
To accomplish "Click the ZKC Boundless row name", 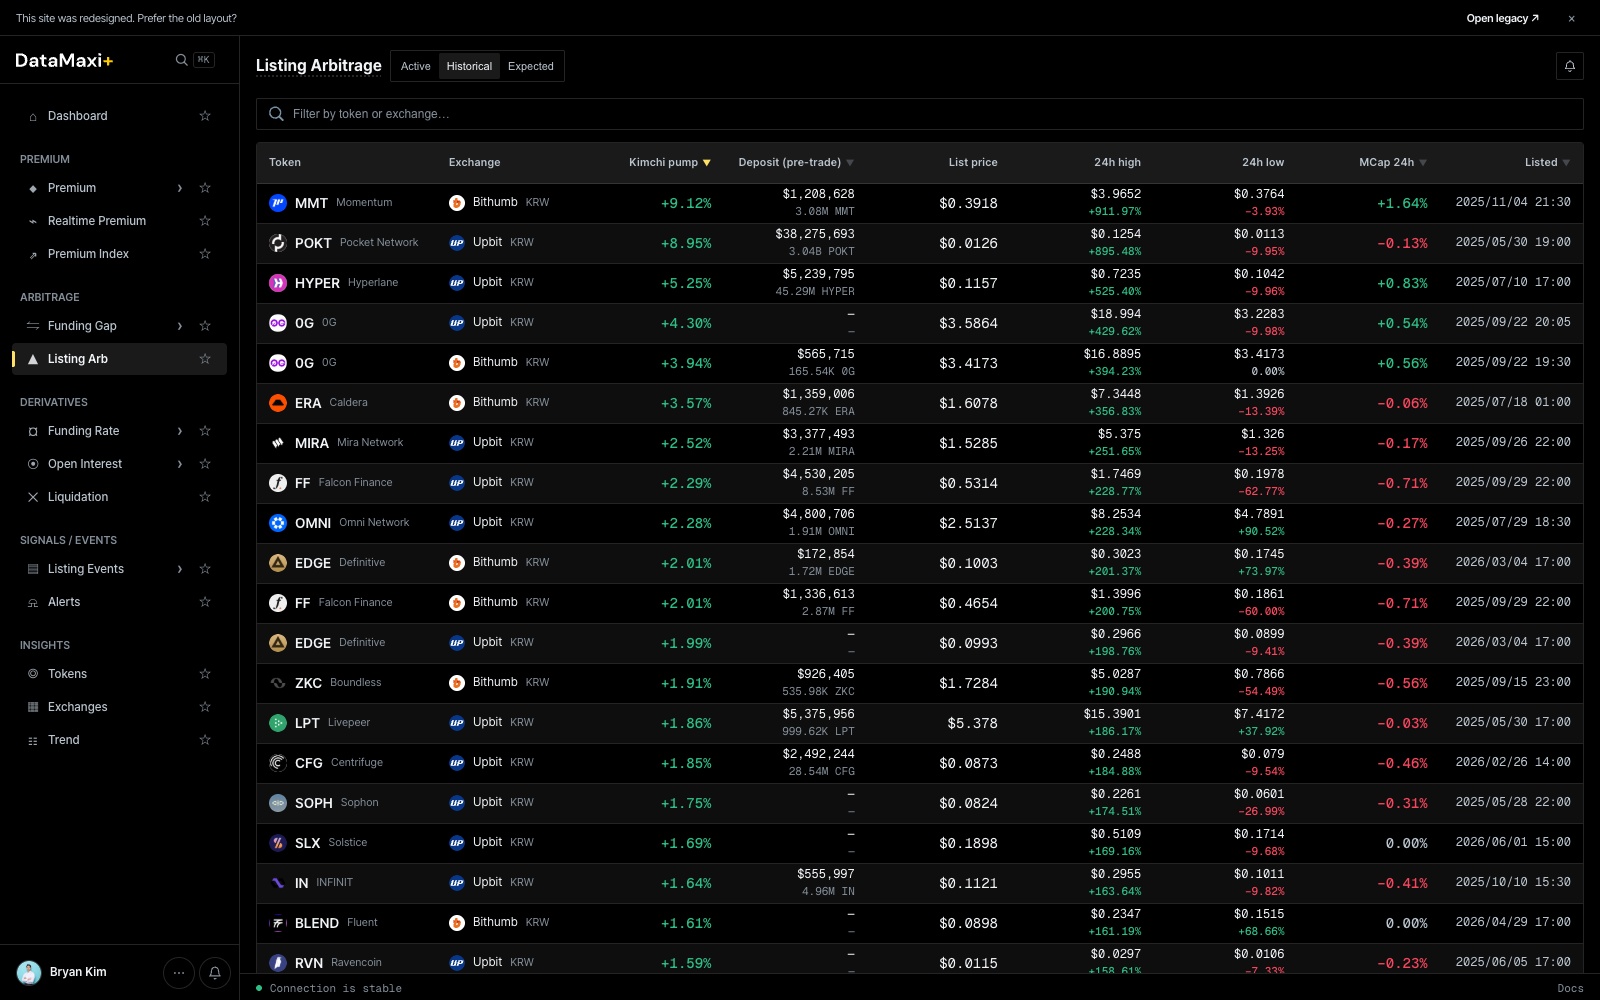I will coord(338,683).
